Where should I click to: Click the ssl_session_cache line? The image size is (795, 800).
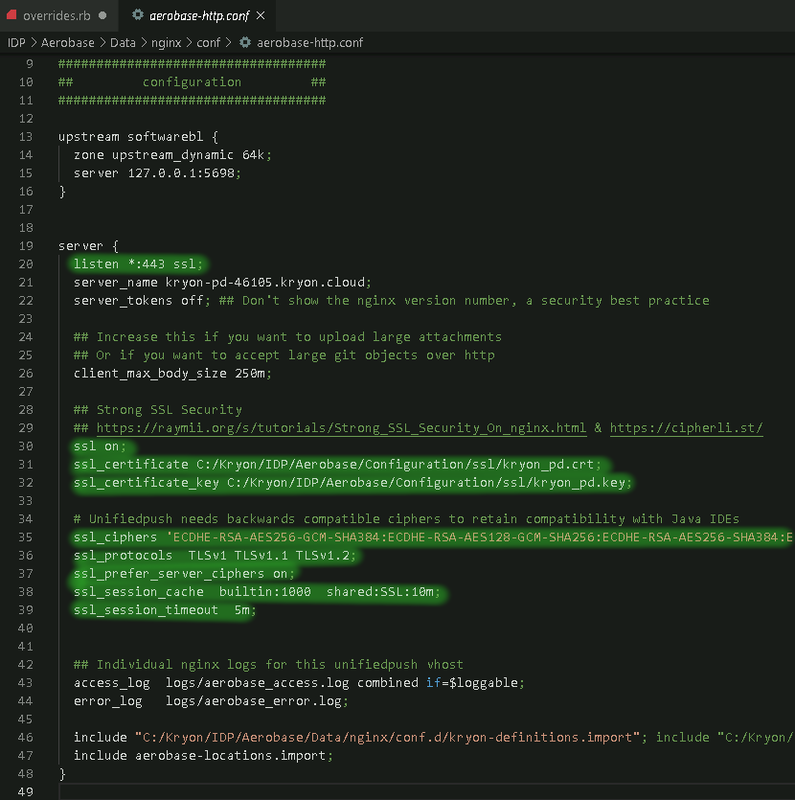point(257,592)
